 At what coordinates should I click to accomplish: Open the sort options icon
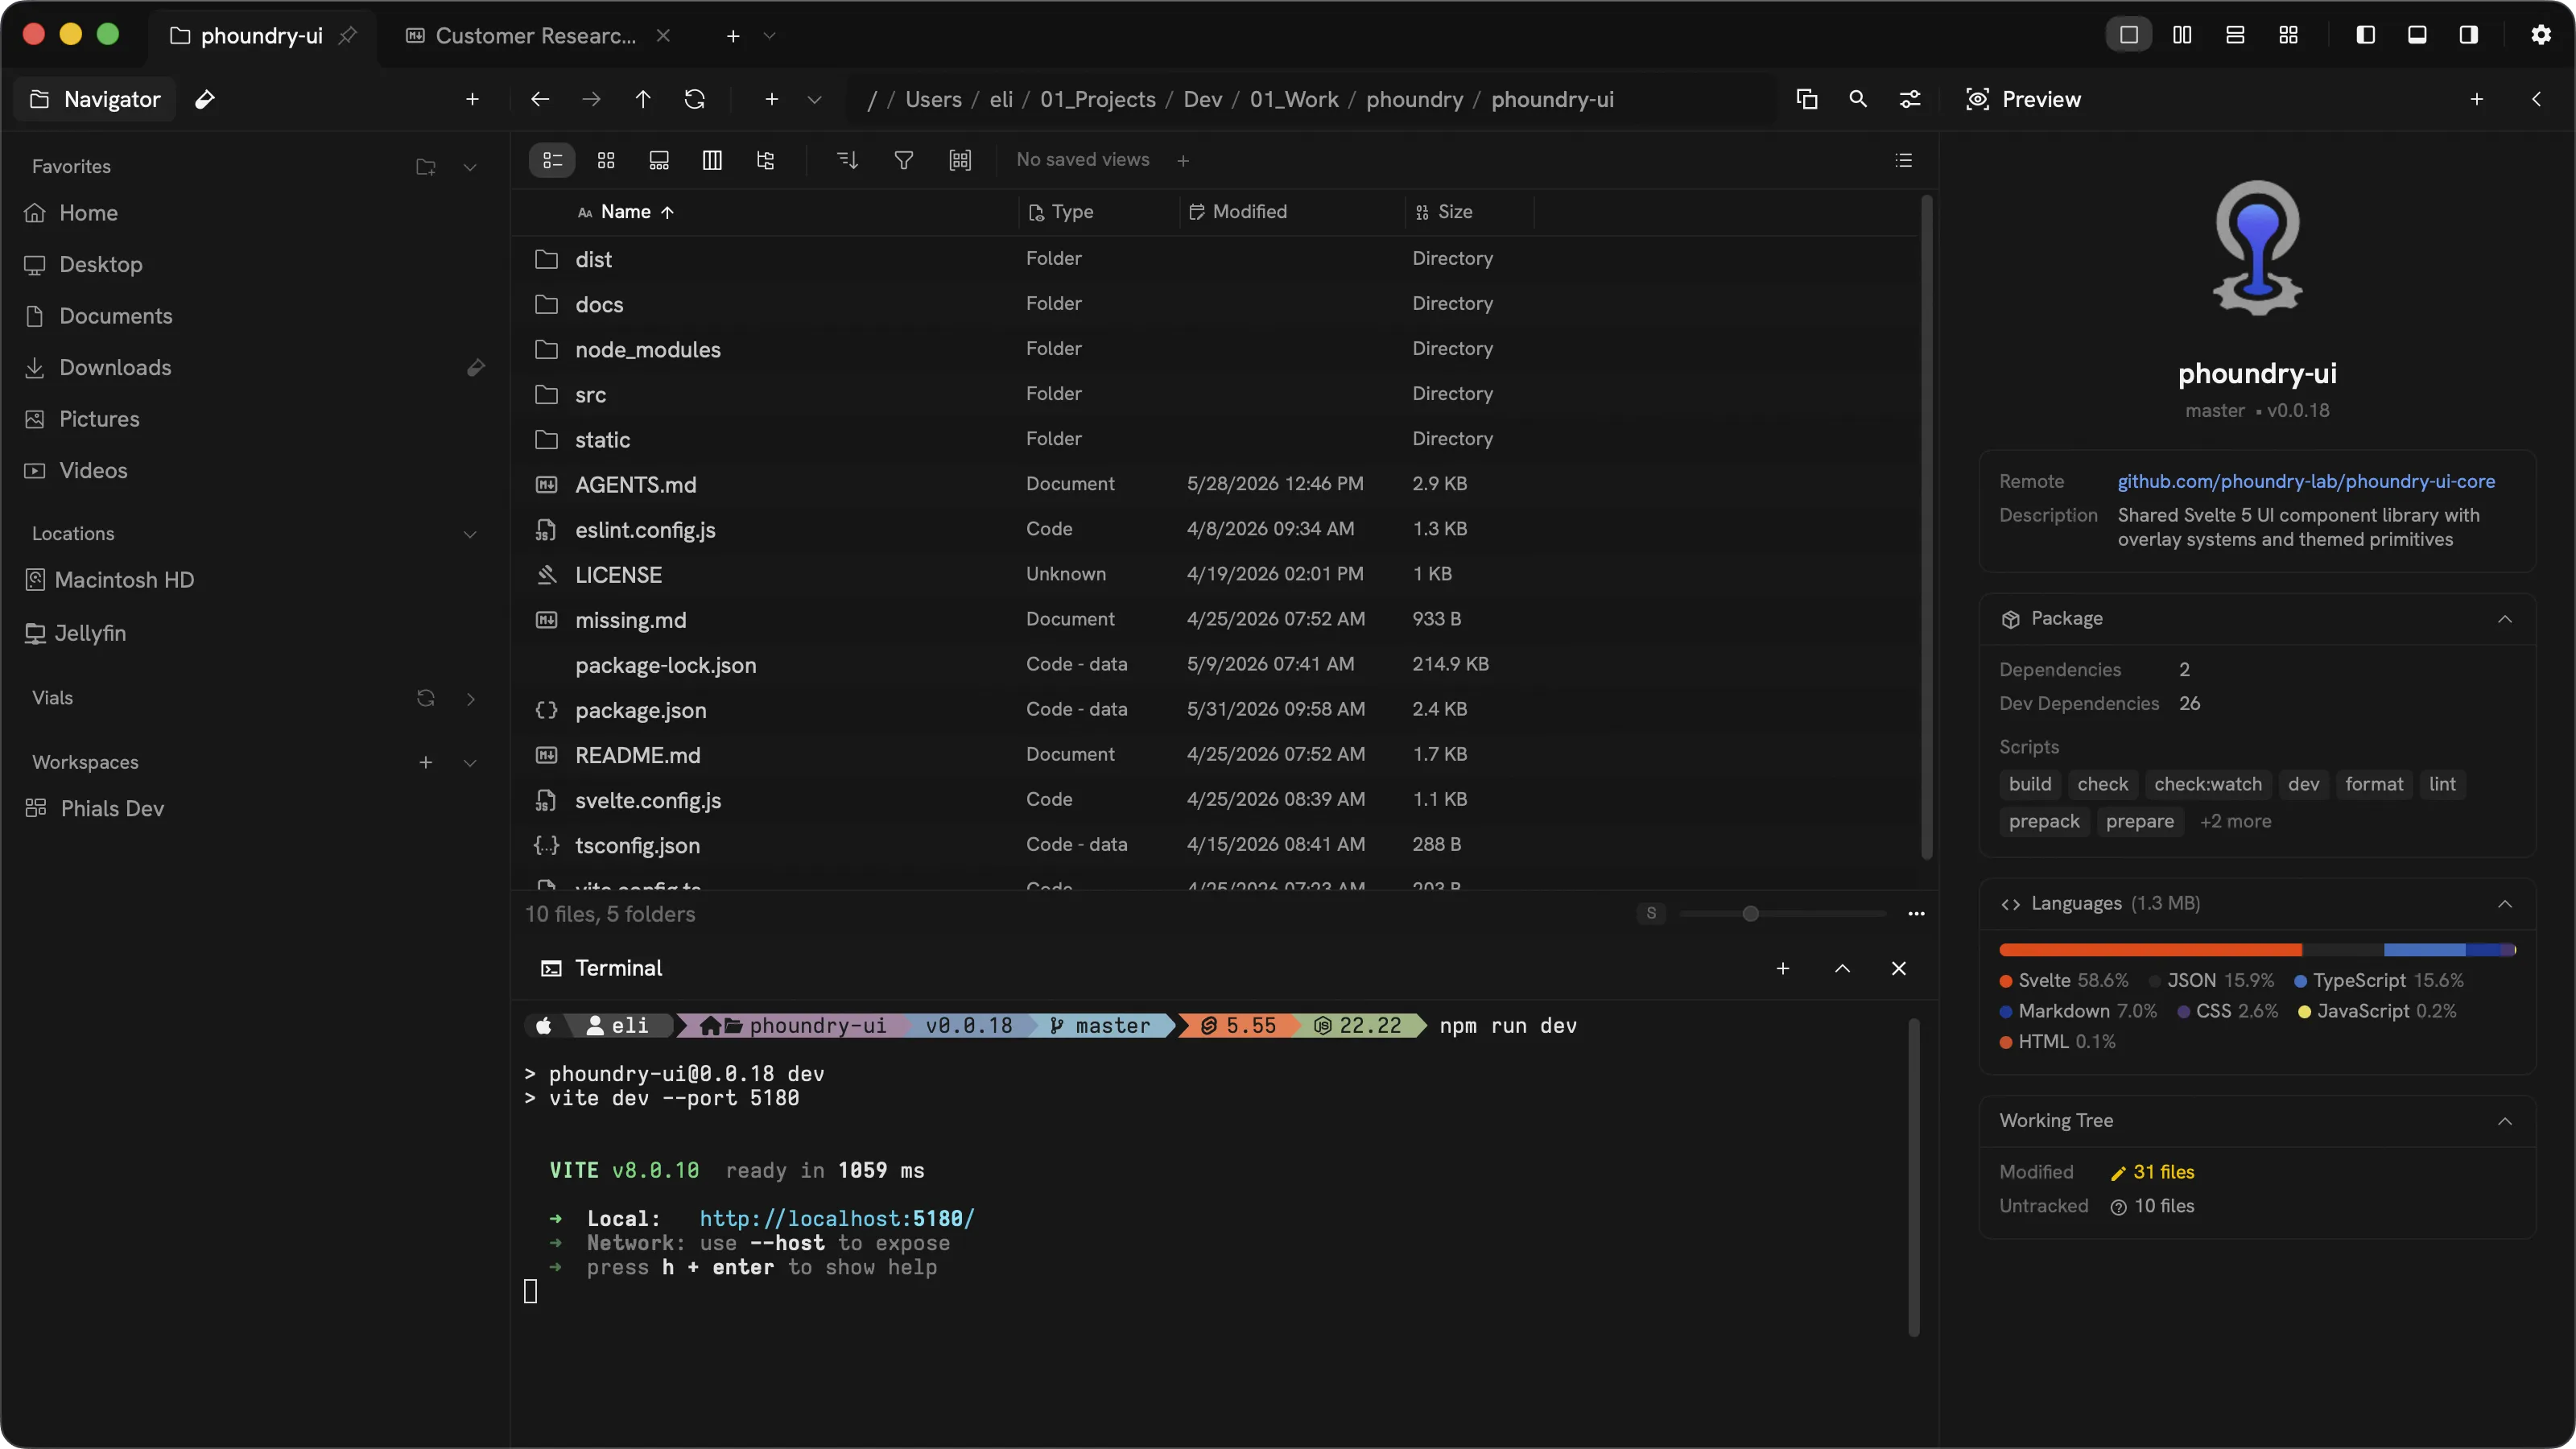847,160
